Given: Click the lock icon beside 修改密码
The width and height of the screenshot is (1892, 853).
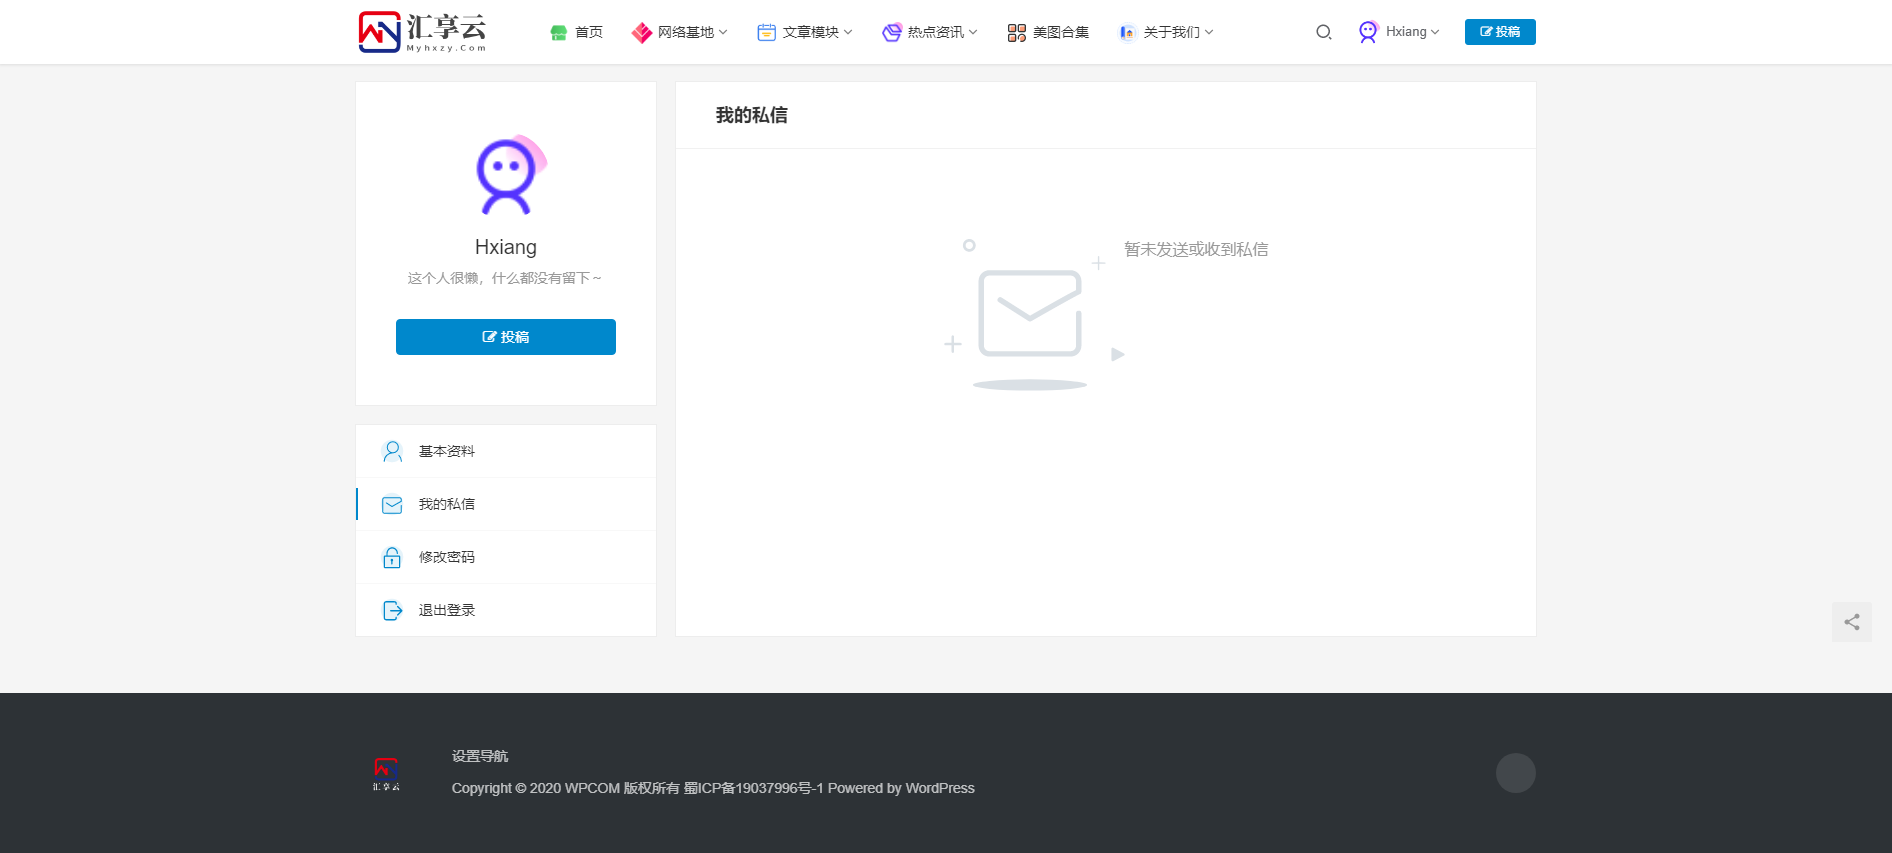Looking at the screenshot, I should point(392,557).
